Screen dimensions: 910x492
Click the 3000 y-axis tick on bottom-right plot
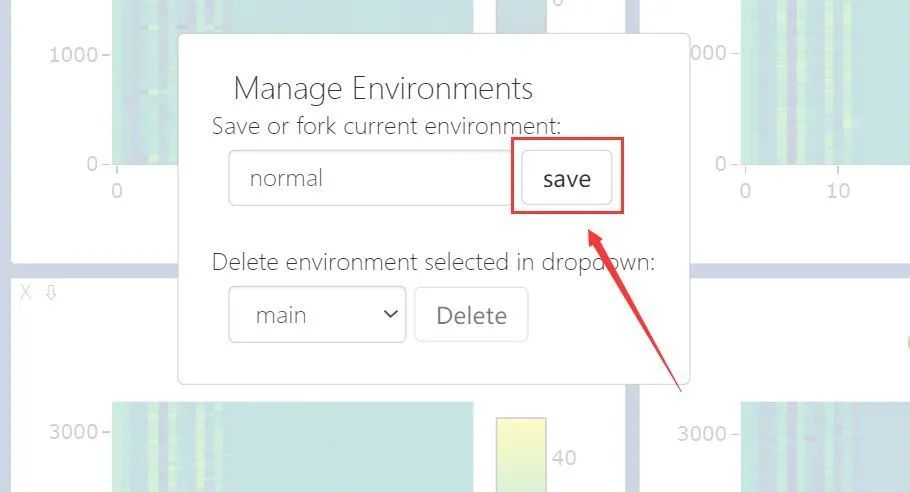[702, 433]
